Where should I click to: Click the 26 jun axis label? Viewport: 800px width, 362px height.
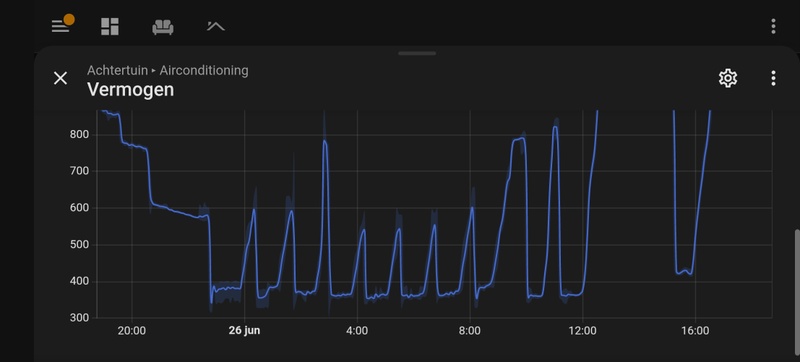tap(244, 330)
